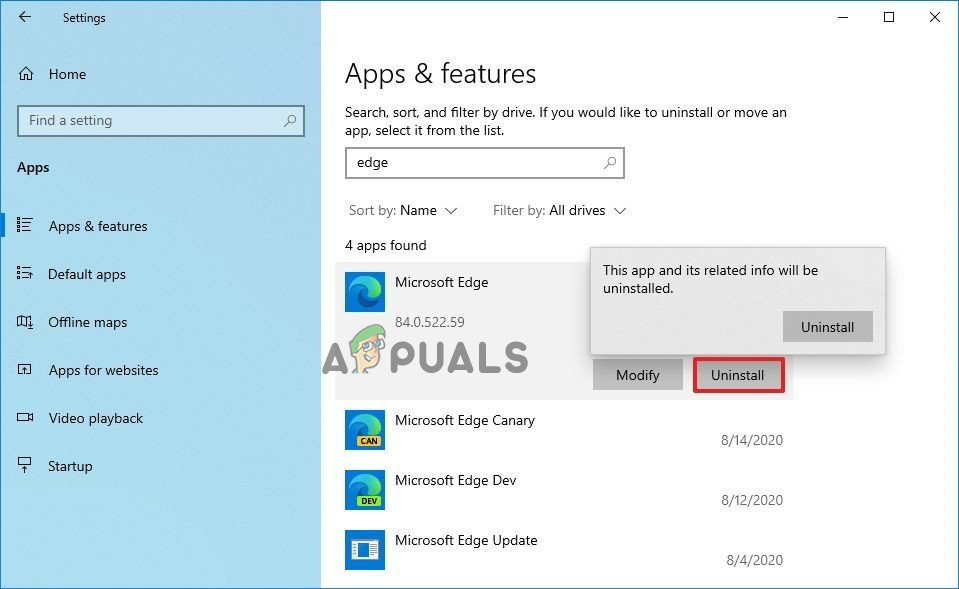959x589 pixels.
Task: Open Video playback page
Action: tap(95, 418)
